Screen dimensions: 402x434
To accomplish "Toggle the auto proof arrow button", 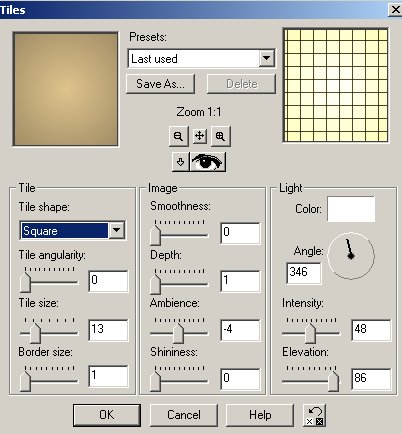I will (x=180, y=162).
